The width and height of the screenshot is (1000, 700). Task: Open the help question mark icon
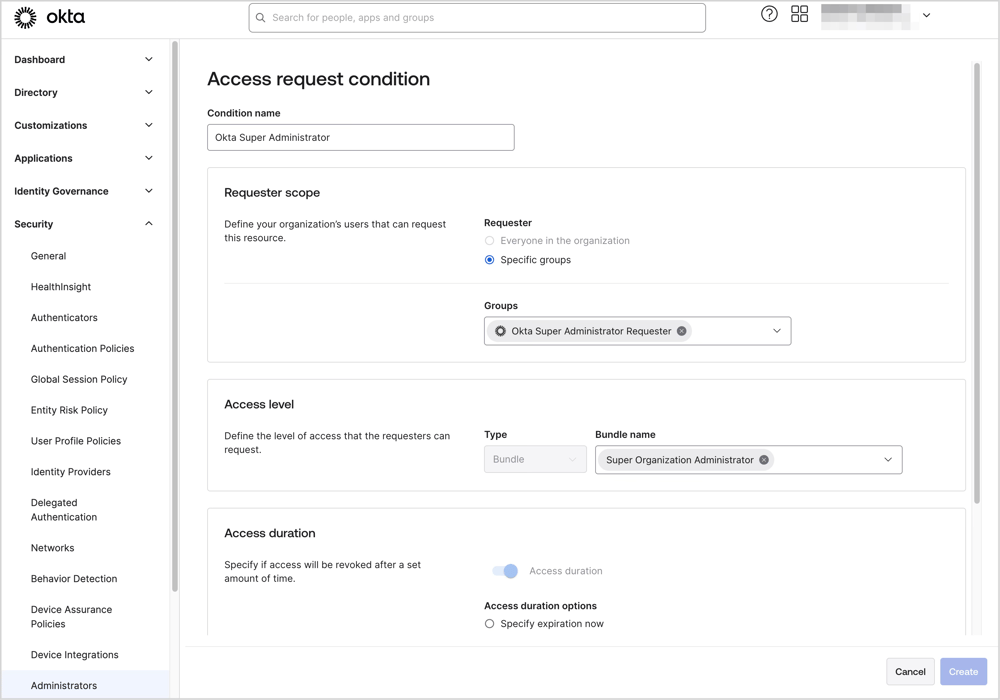769,14
